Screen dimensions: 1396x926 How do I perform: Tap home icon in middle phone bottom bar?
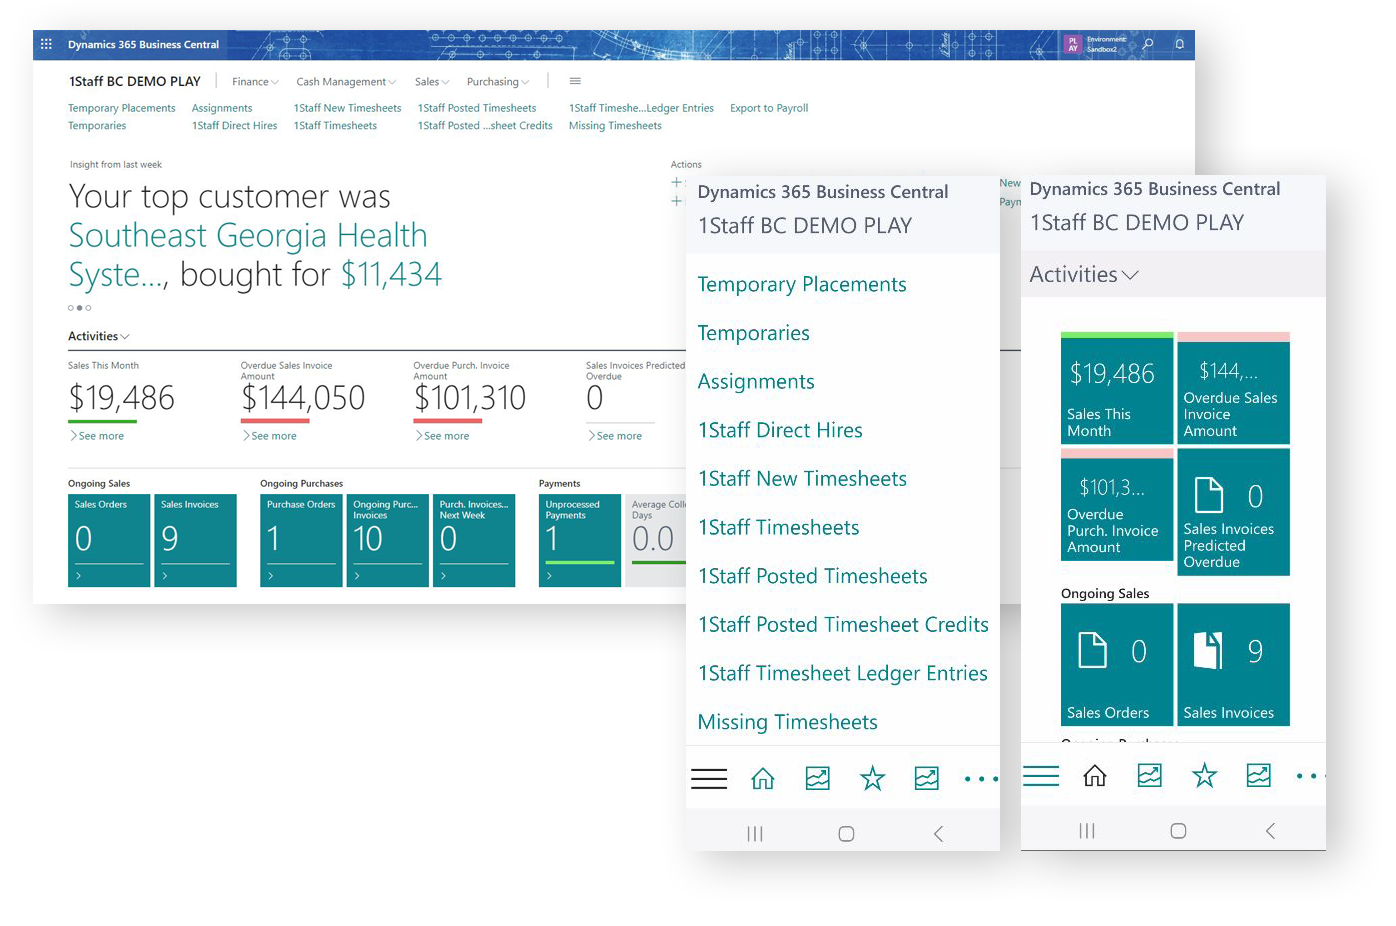tap(763, 779)
